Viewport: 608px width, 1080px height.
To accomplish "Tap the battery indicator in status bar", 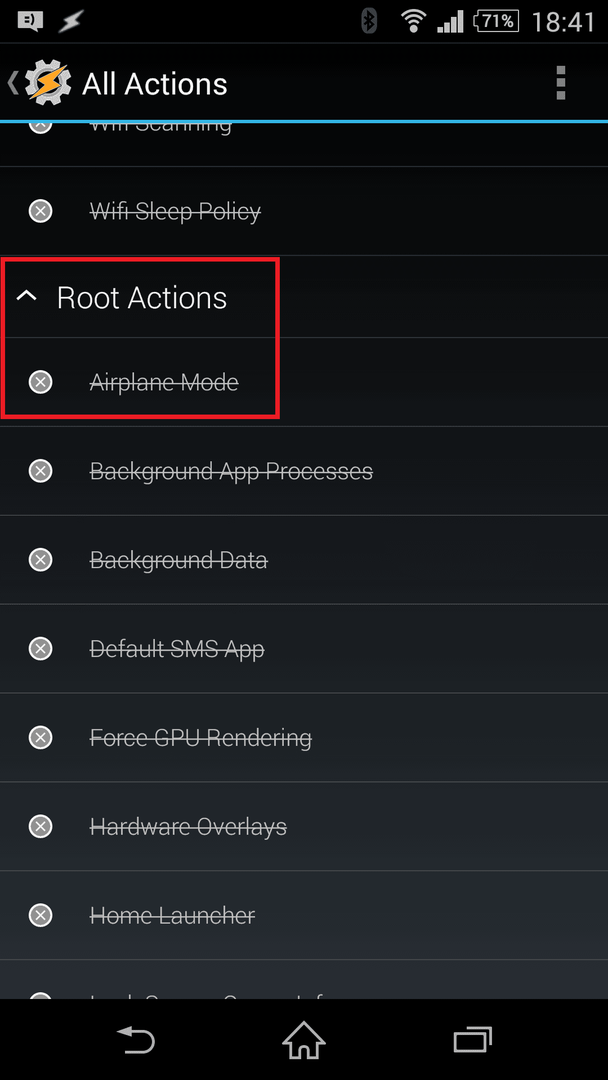I will click(x=495, y=21).
